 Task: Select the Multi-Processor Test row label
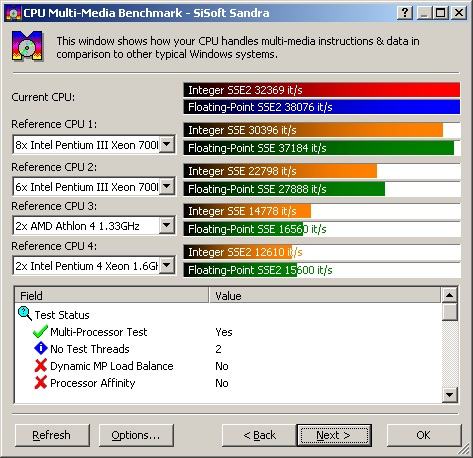(x=99, y=332)
